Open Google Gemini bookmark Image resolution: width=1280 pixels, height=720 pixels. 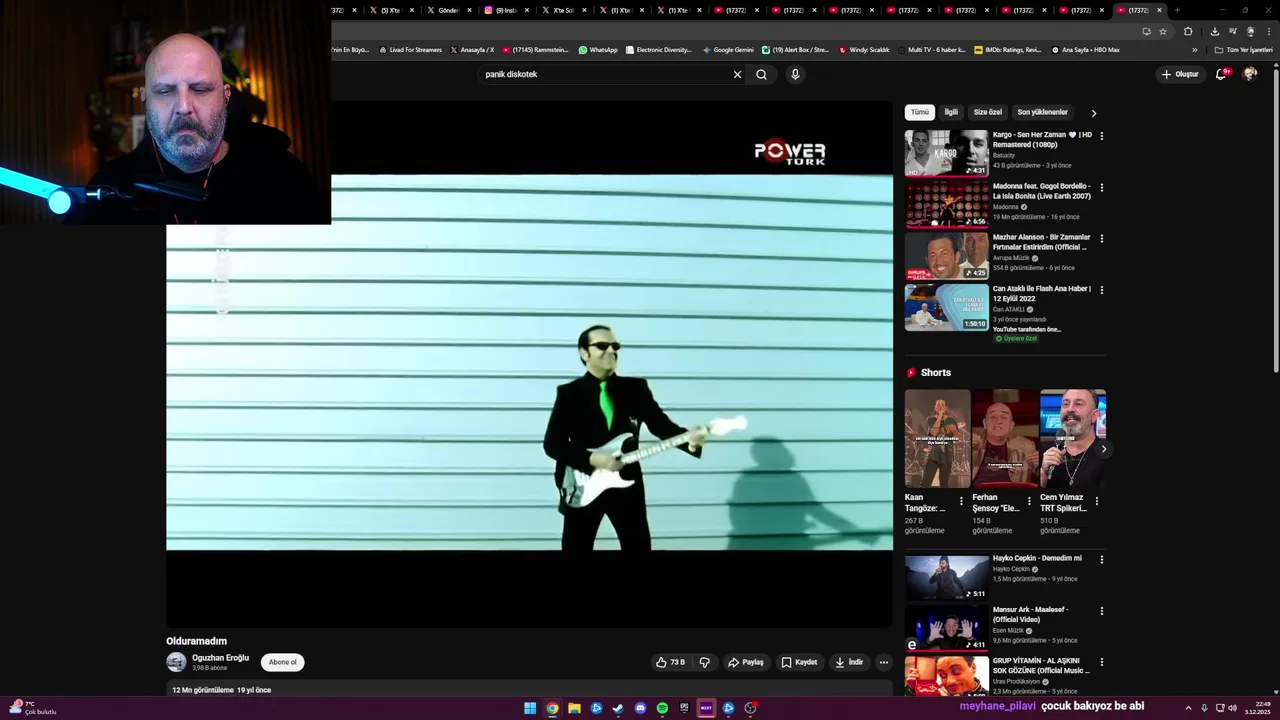tap(728, 50)
